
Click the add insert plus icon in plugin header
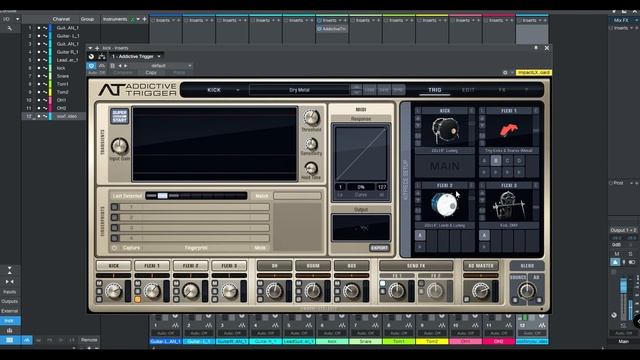pyautogui.click(x=97, y=48)
